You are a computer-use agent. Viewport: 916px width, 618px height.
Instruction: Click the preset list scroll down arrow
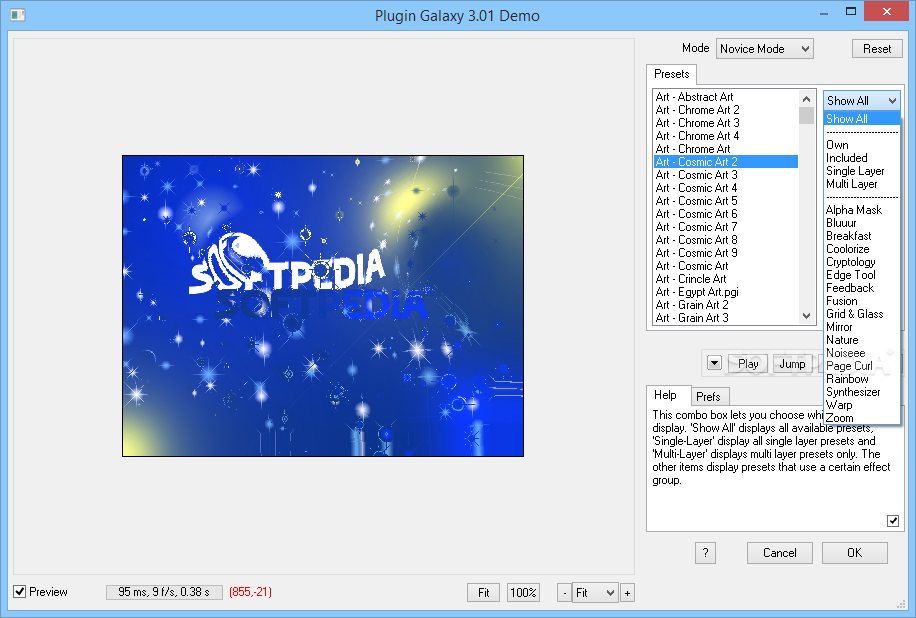click(x=806, y=316)
